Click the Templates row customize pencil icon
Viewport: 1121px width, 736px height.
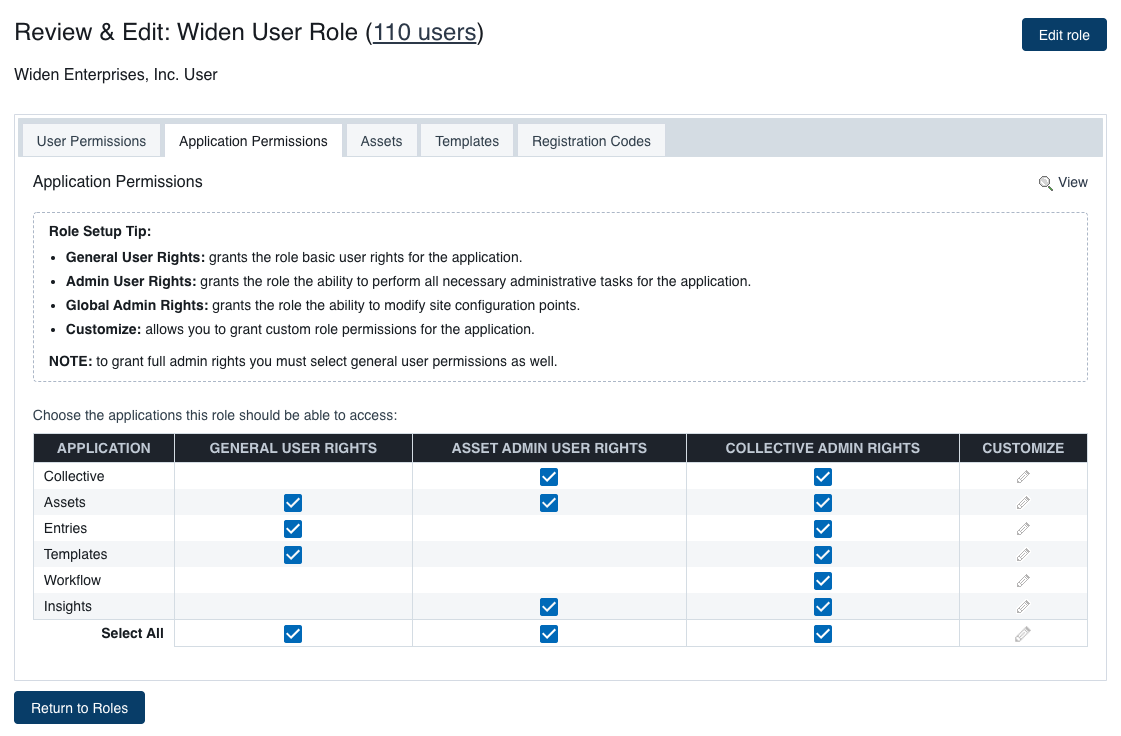point(1022,555)
